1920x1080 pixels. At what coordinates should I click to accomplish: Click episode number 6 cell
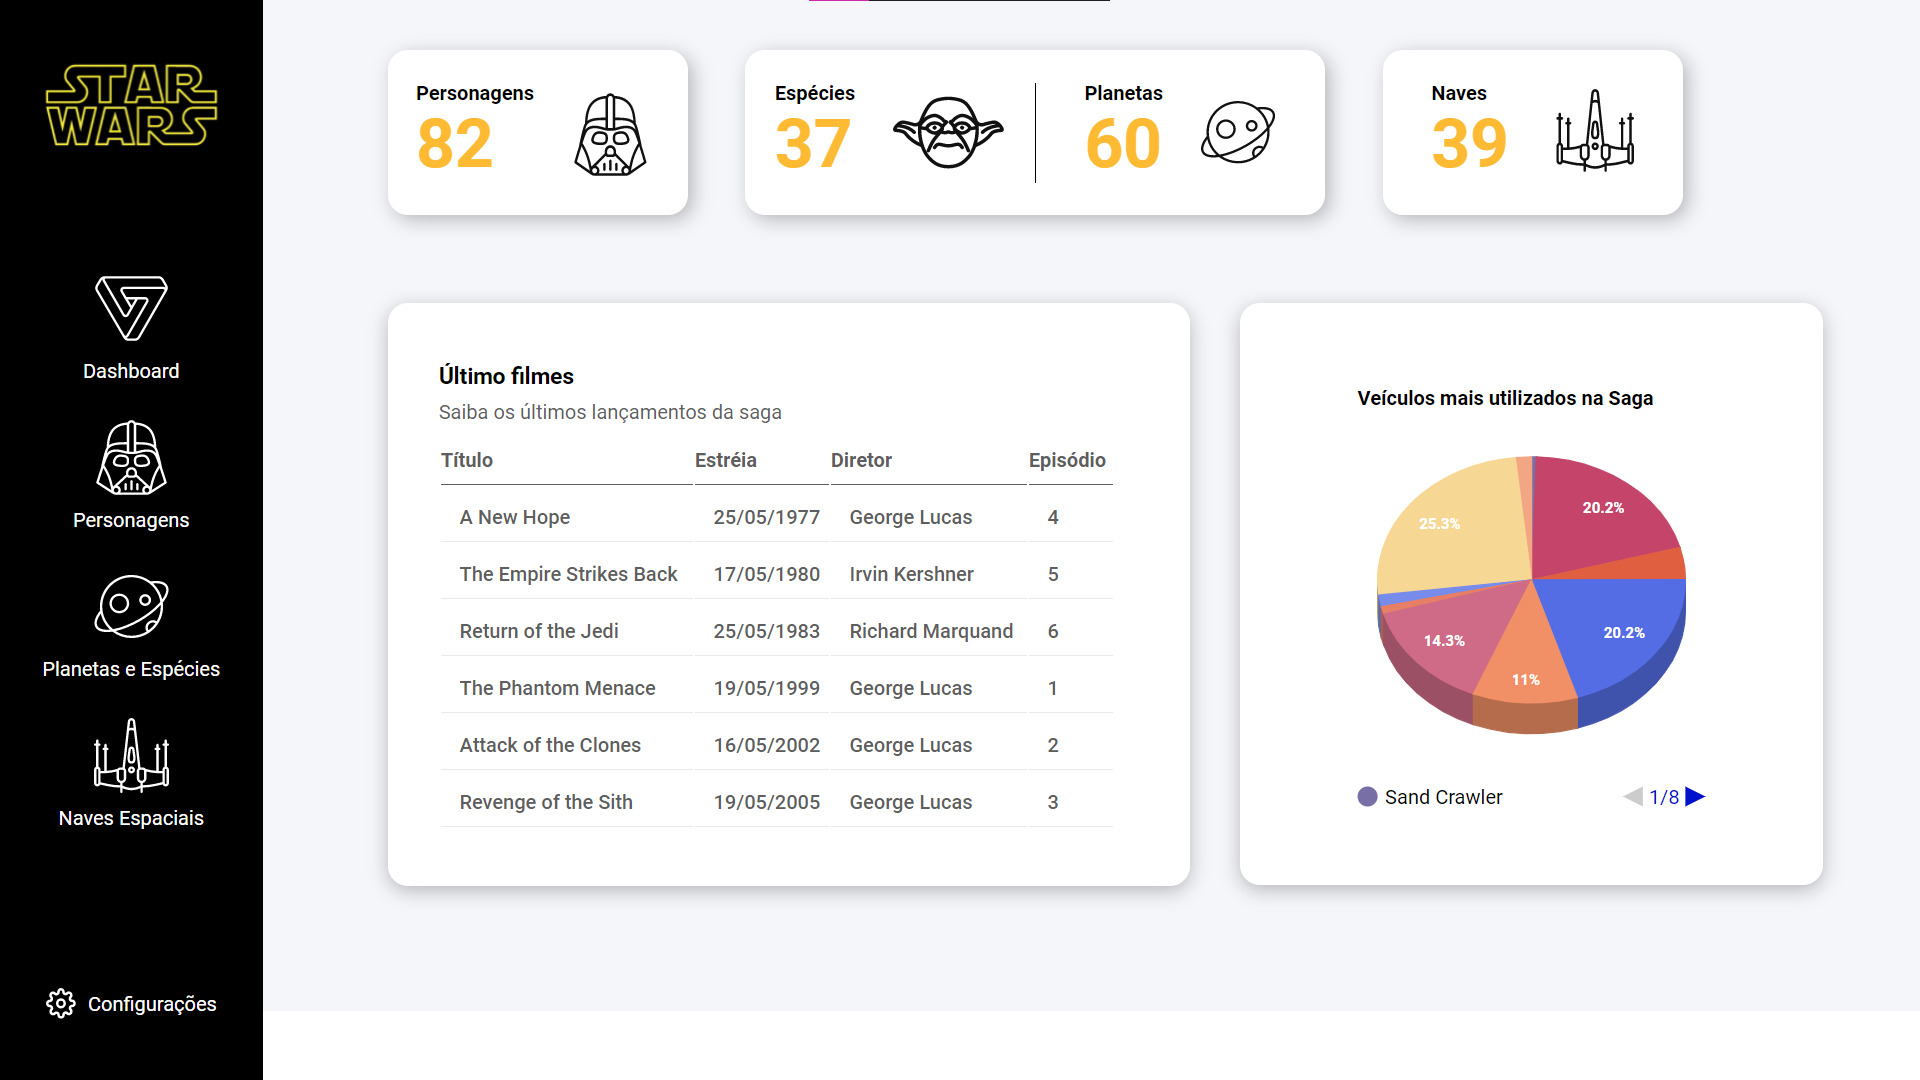(1053, 631)
